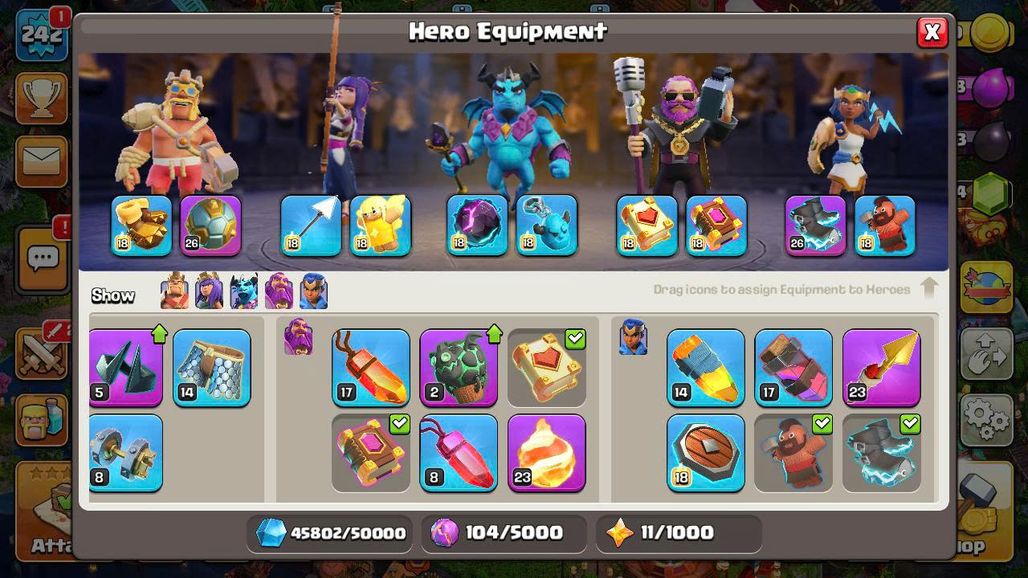Show Royal Champion equipment filter
The height and width of the screenshot is (578, 1028).
313,291
